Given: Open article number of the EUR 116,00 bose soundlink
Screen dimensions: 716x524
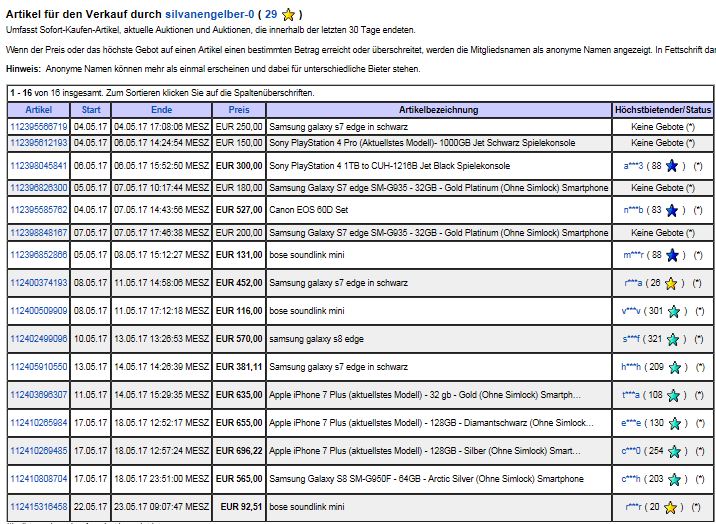Looking at the screenshot, I should (x=38, y=311).
